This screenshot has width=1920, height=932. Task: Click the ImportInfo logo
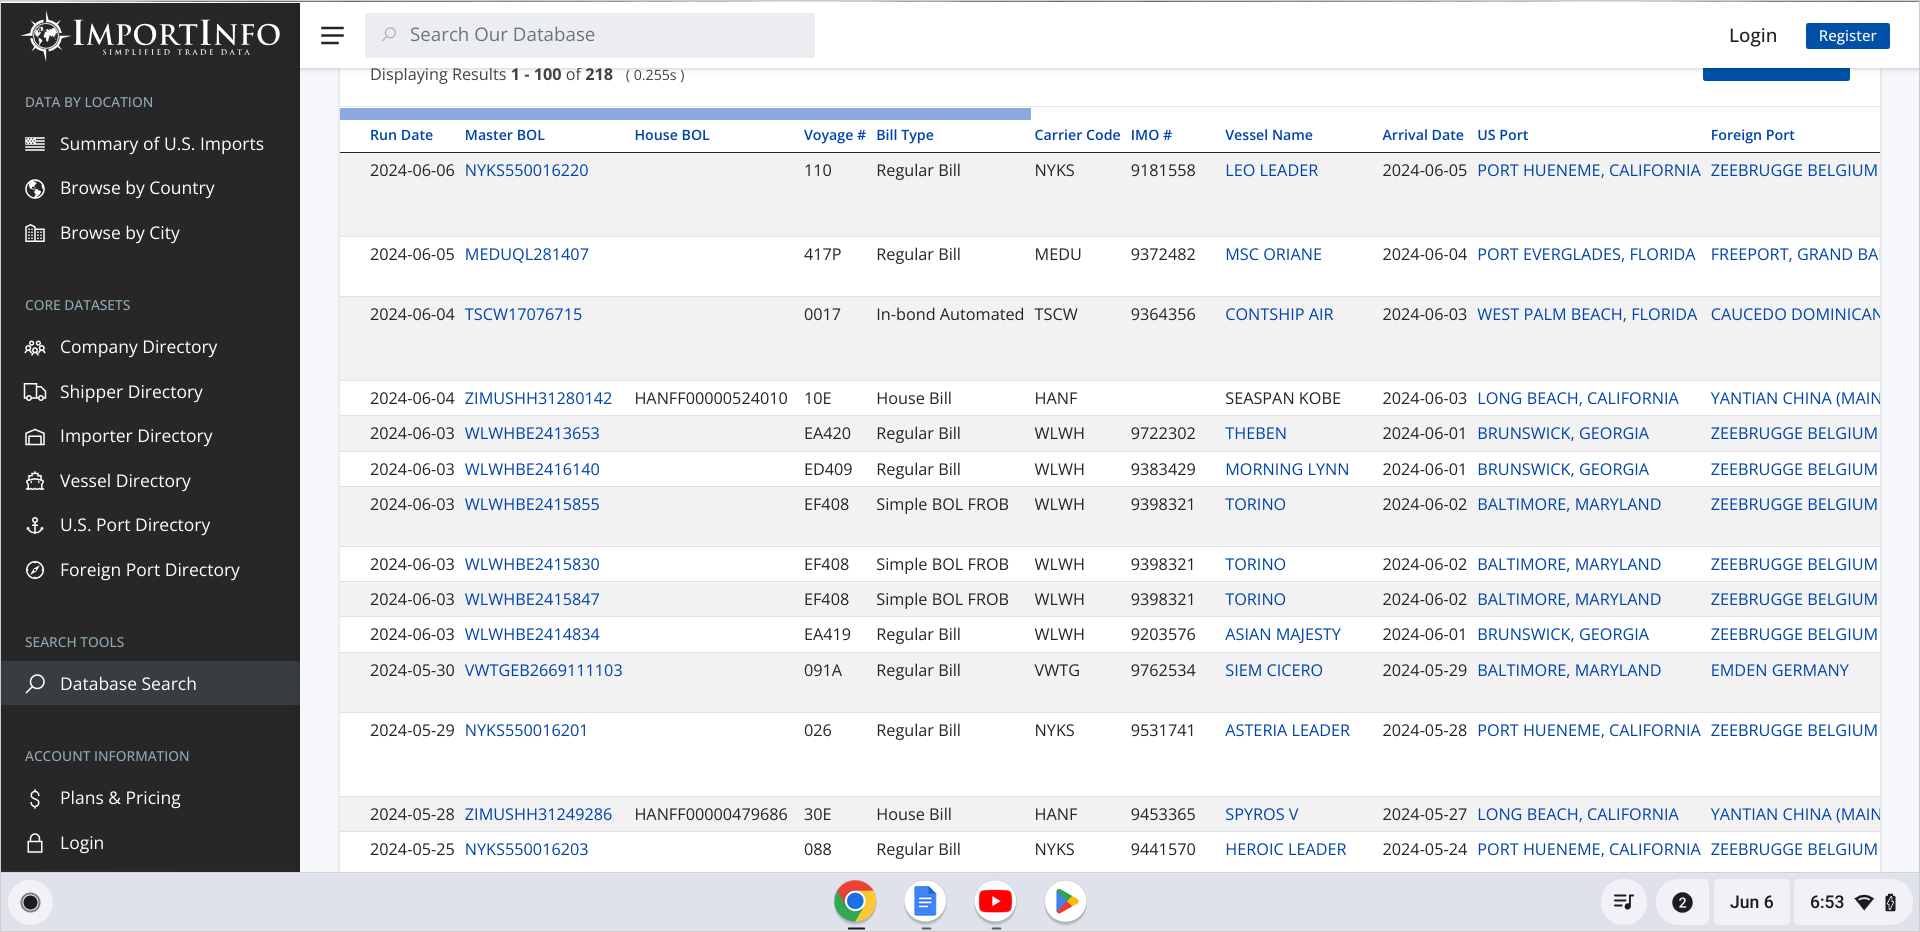(x=151, y=35)
